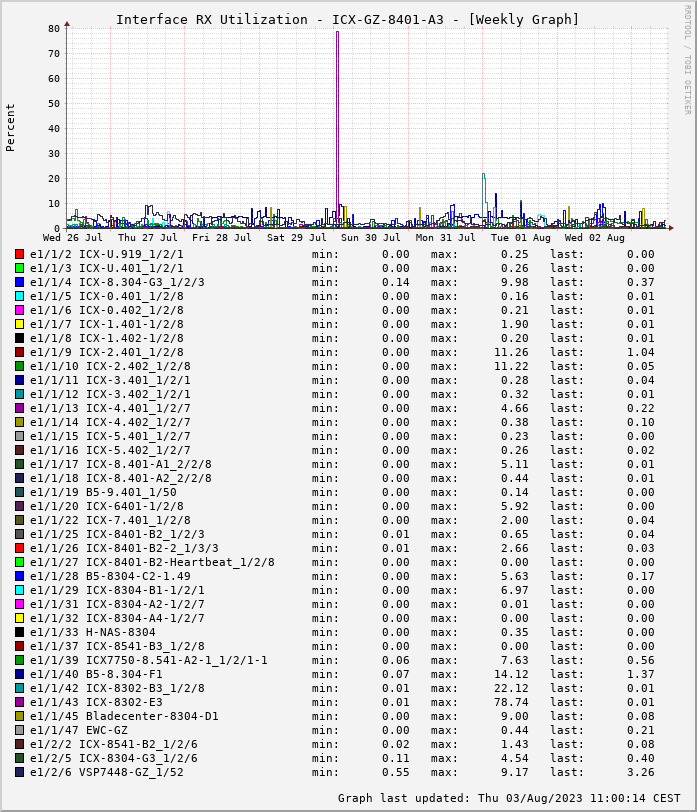The width and height of the screenshot is (697, 812).
Task: Click the yellow swatch beside e1/1/7 ICX-1.401-1/2/8
Action: pyautogui.click(x=19, y=324)
